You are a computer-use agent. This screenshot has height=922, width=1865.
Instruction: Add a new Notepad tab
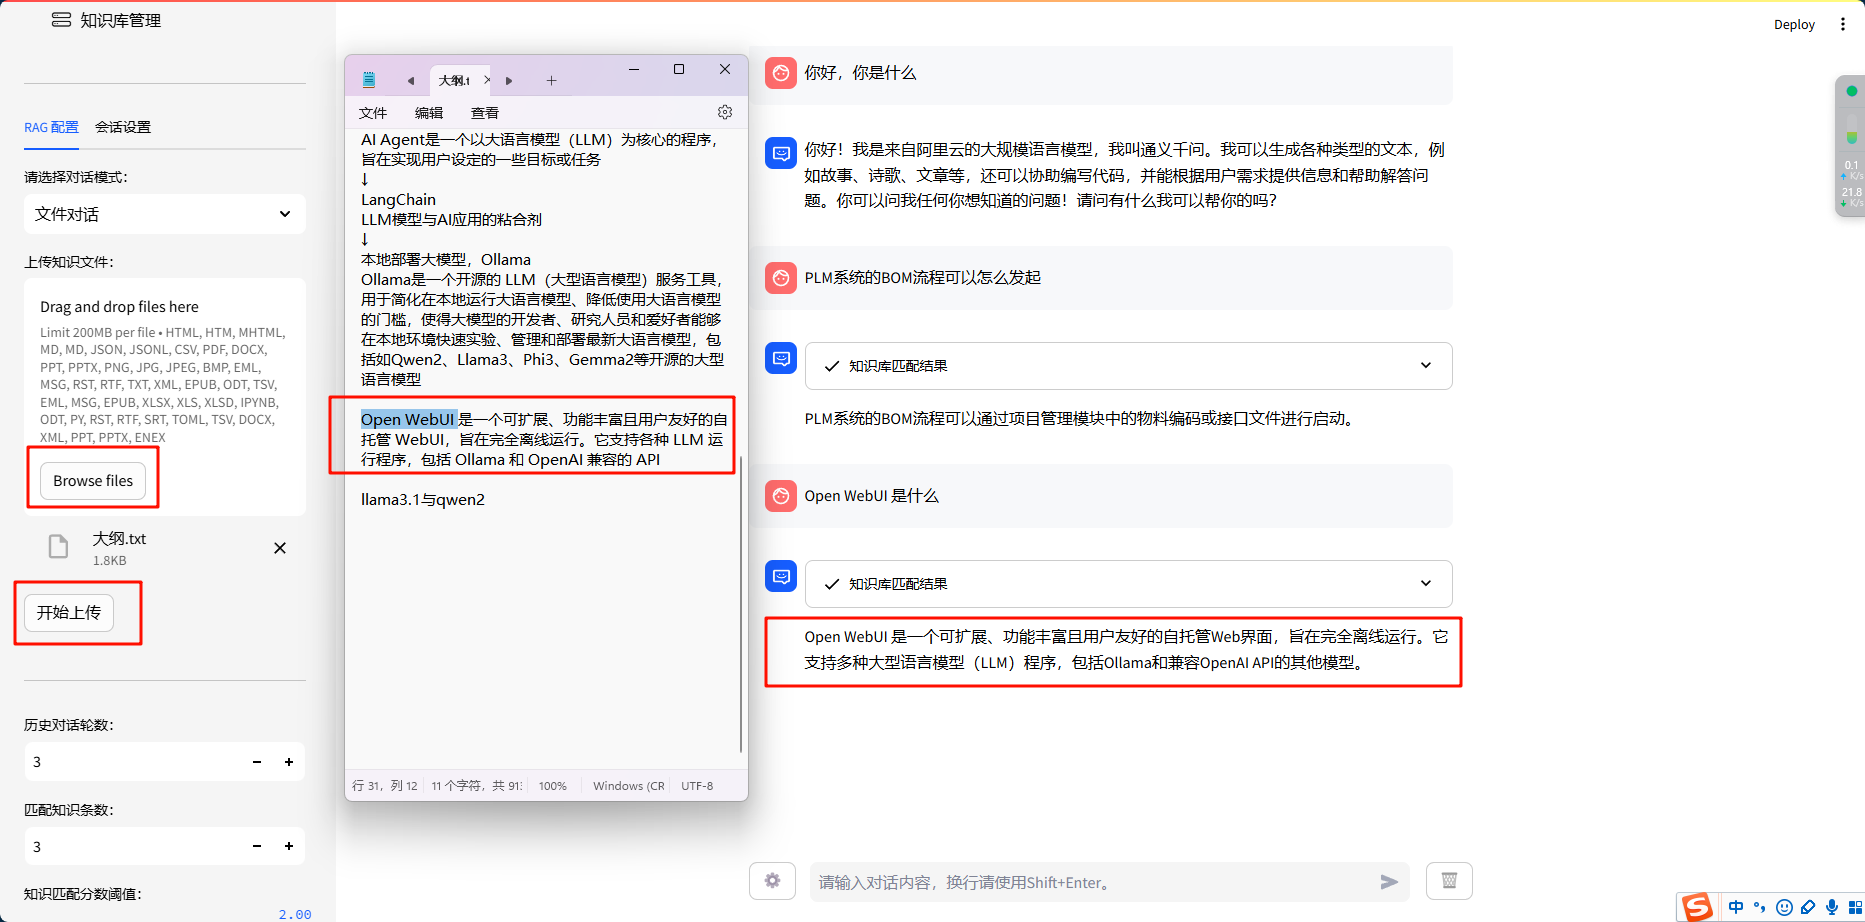coord(551,80)
